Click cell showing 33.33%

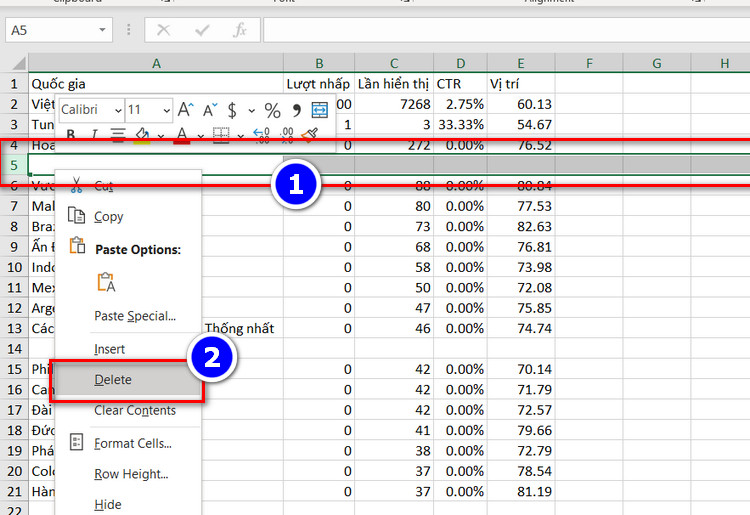click(461, 124)
